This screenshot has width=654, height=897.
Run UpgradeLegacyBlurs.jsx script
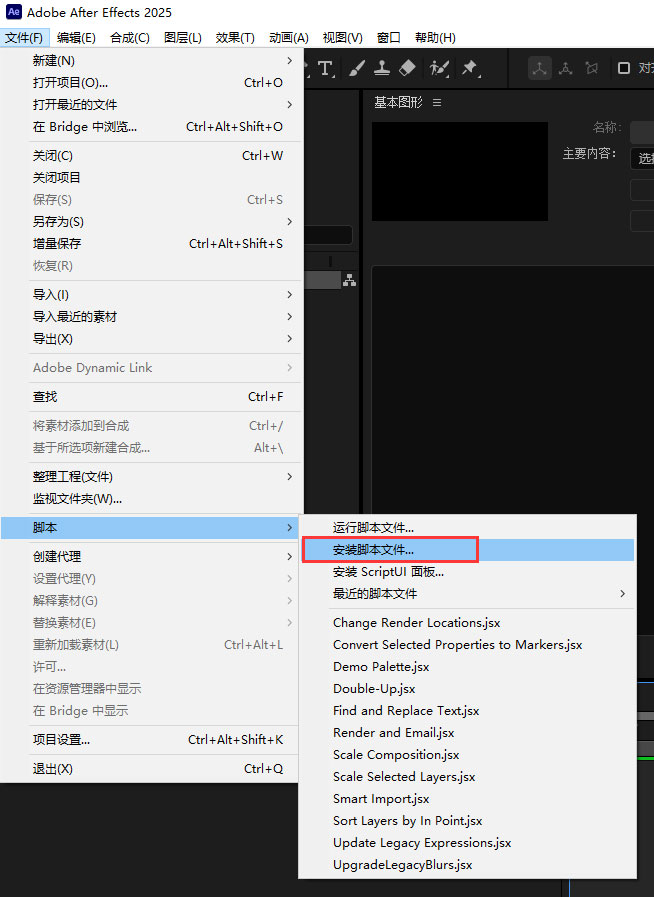tap(467, 865)
